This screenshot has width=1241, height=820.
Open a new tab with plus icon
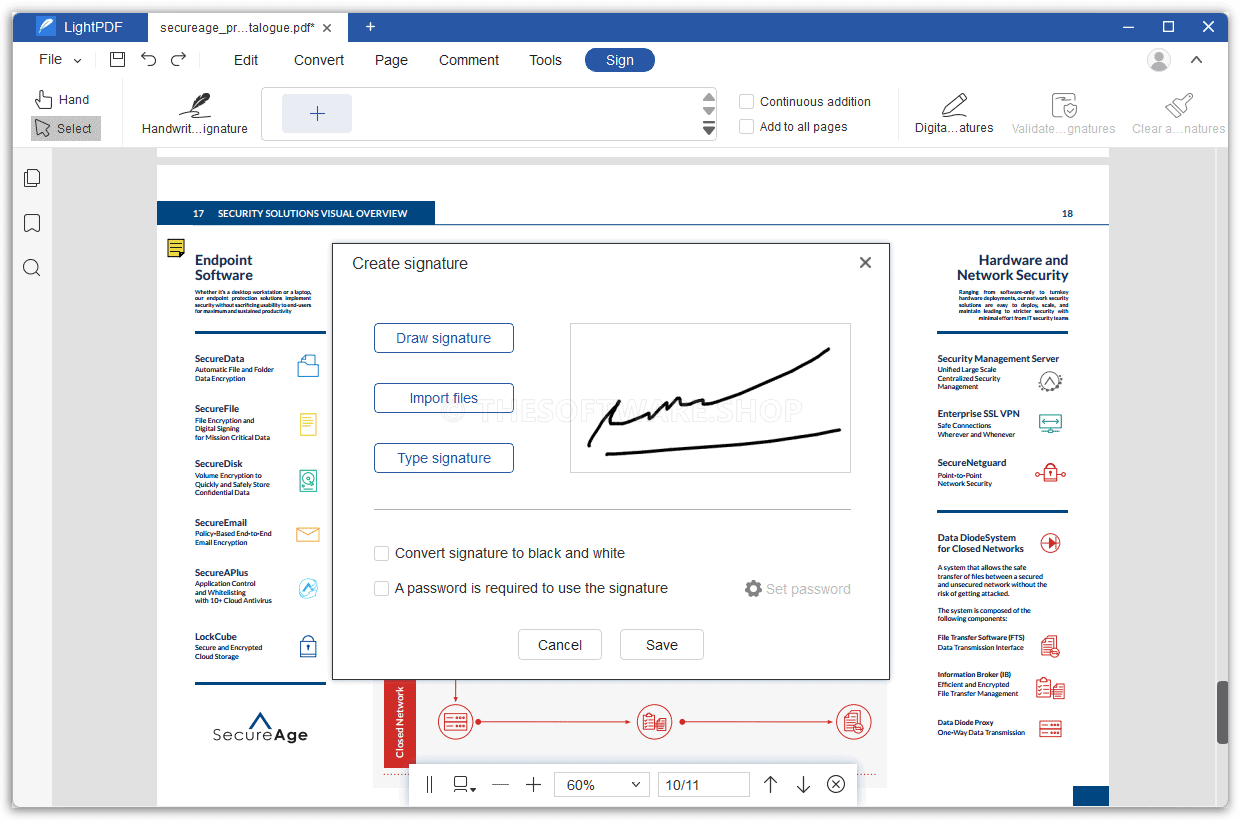click(370, 27)
